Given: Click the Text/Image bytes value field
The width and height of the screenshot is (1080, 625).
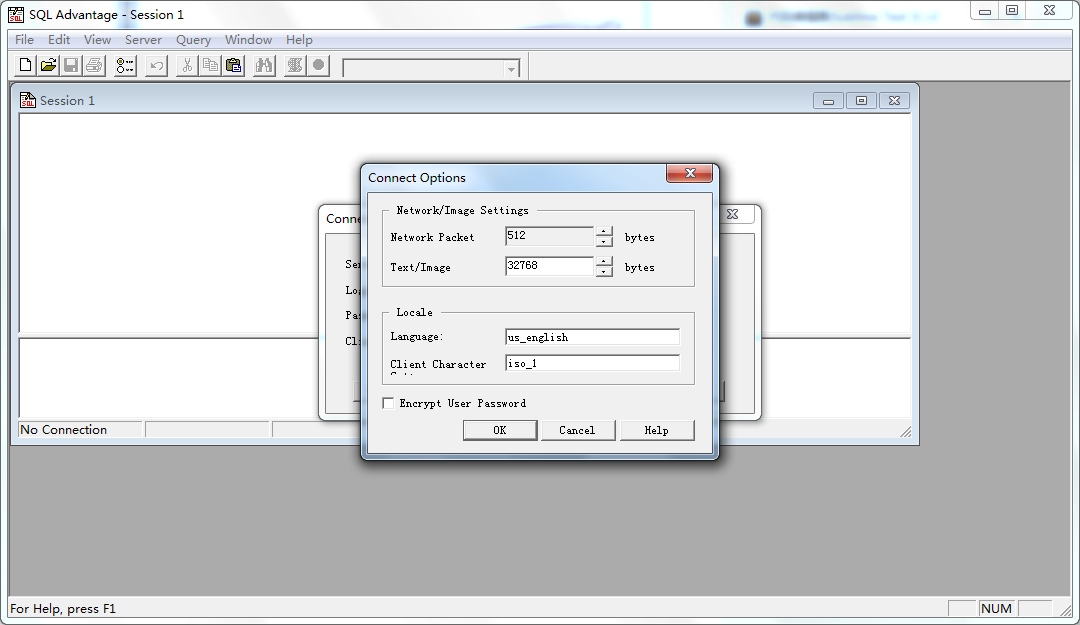Looking at the screenshot, I should [x=549, y=266].
